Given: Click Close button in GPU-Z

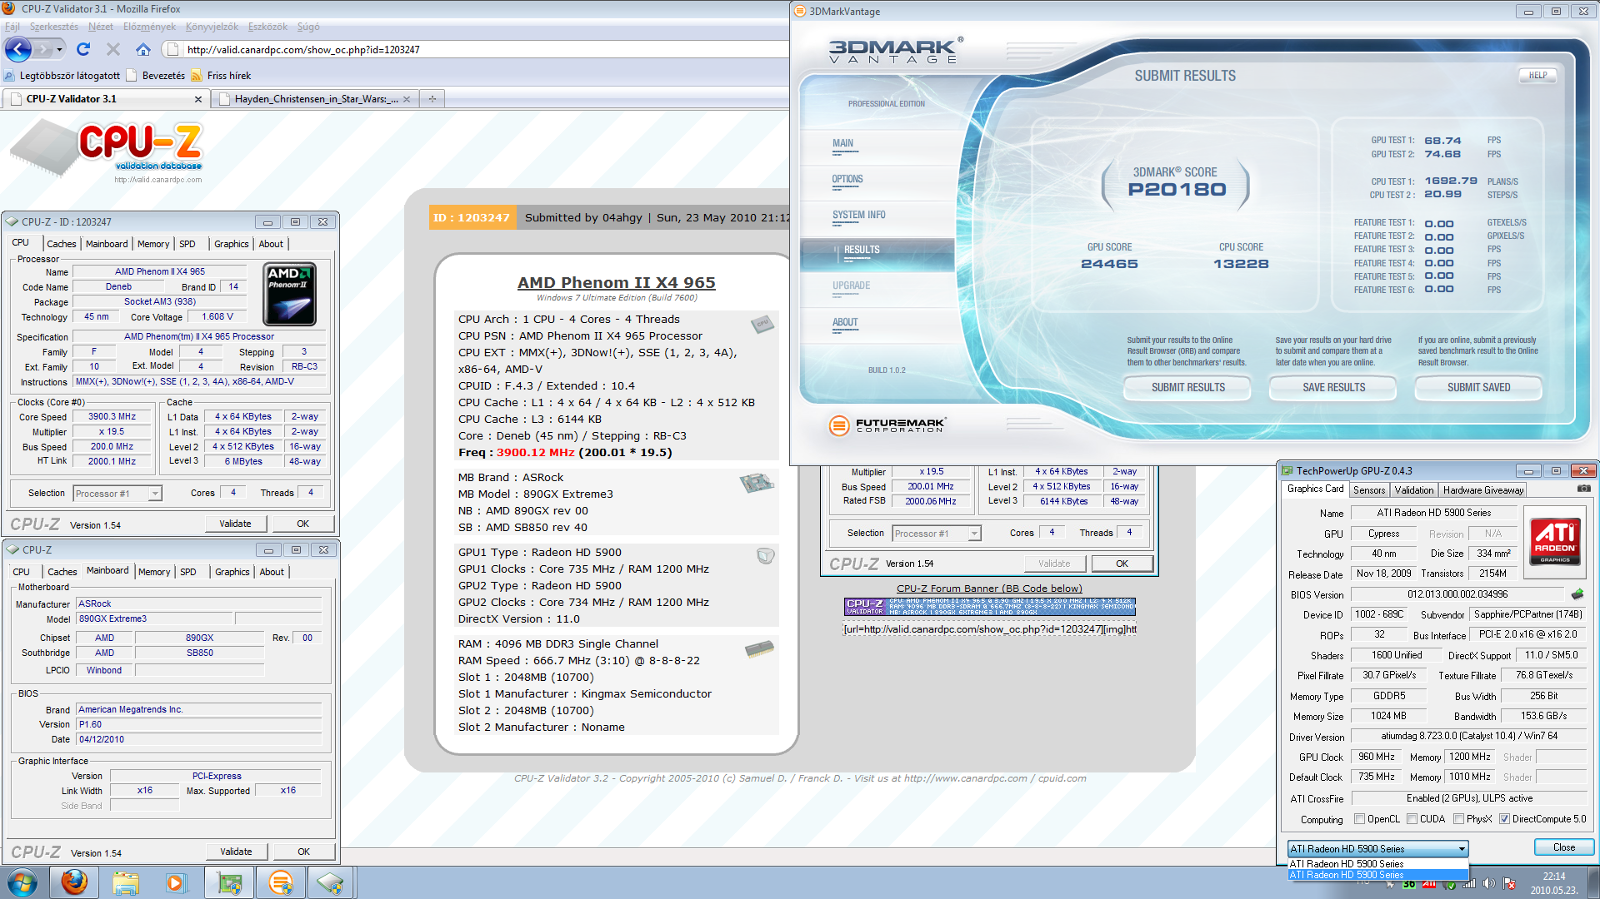Looking at the screenshot, I should coord(1564,847).
